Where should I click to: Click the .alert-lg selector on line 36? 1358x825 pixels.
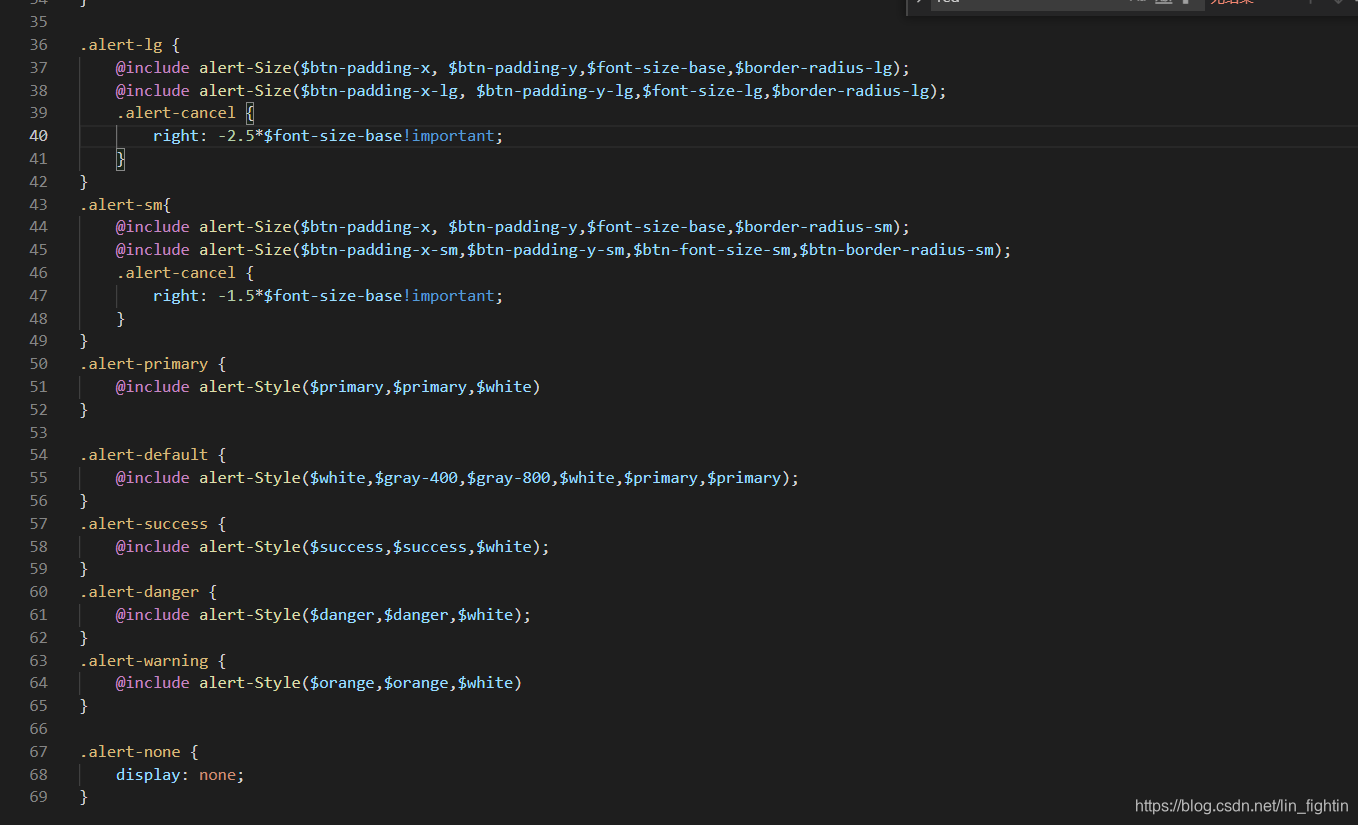click(x=121, y=45)
